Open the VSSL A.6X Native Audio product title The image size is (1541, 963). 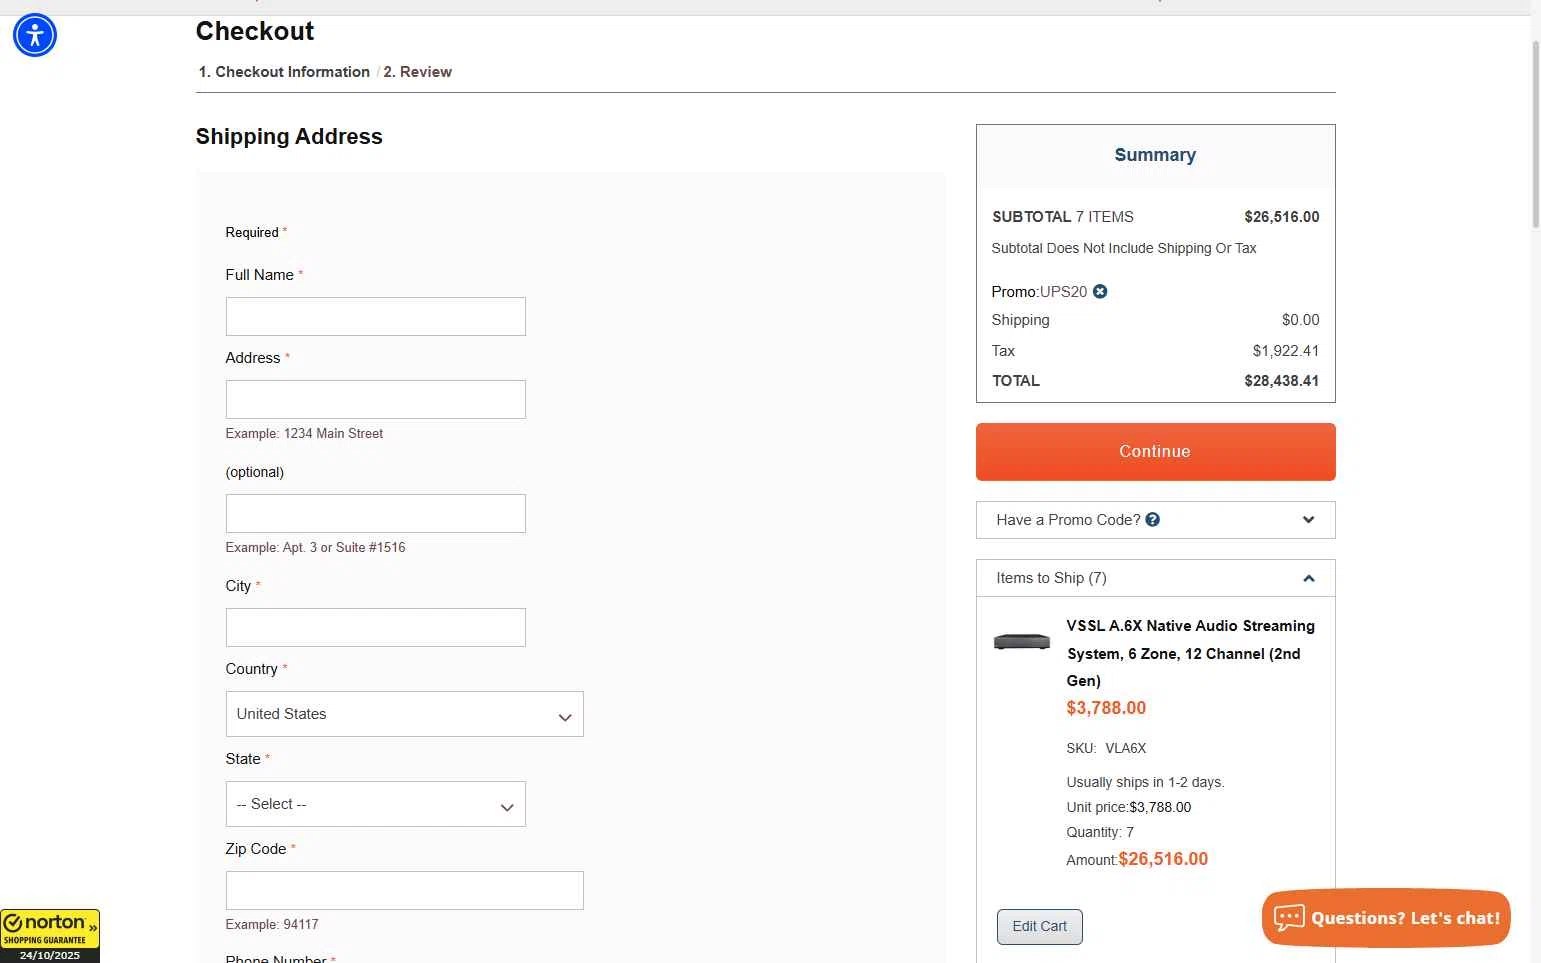1190,653
